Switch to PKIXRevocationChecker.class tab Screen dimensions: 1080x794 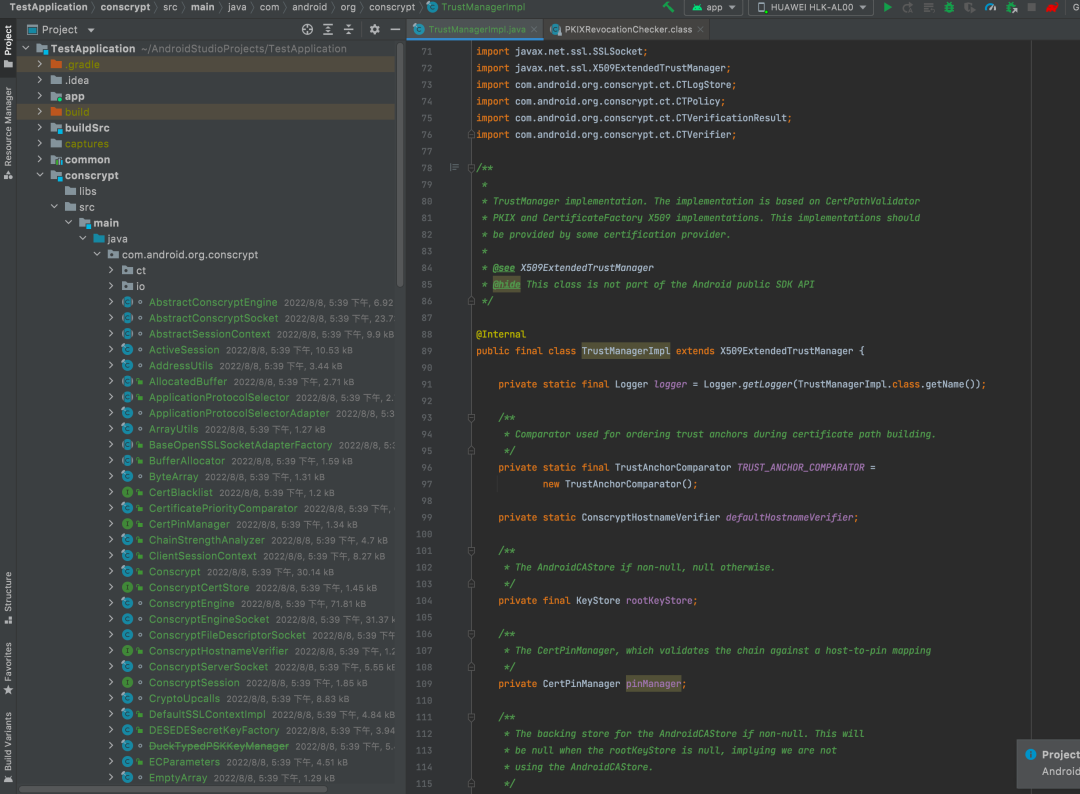click(627, 30)
